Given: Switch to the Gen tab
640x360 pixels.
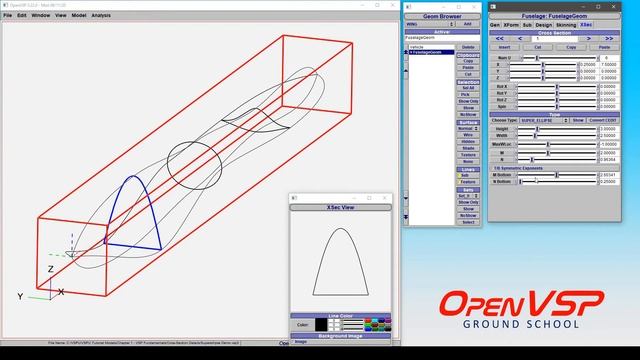Looking at the screenshot, I should coord(495,25).
